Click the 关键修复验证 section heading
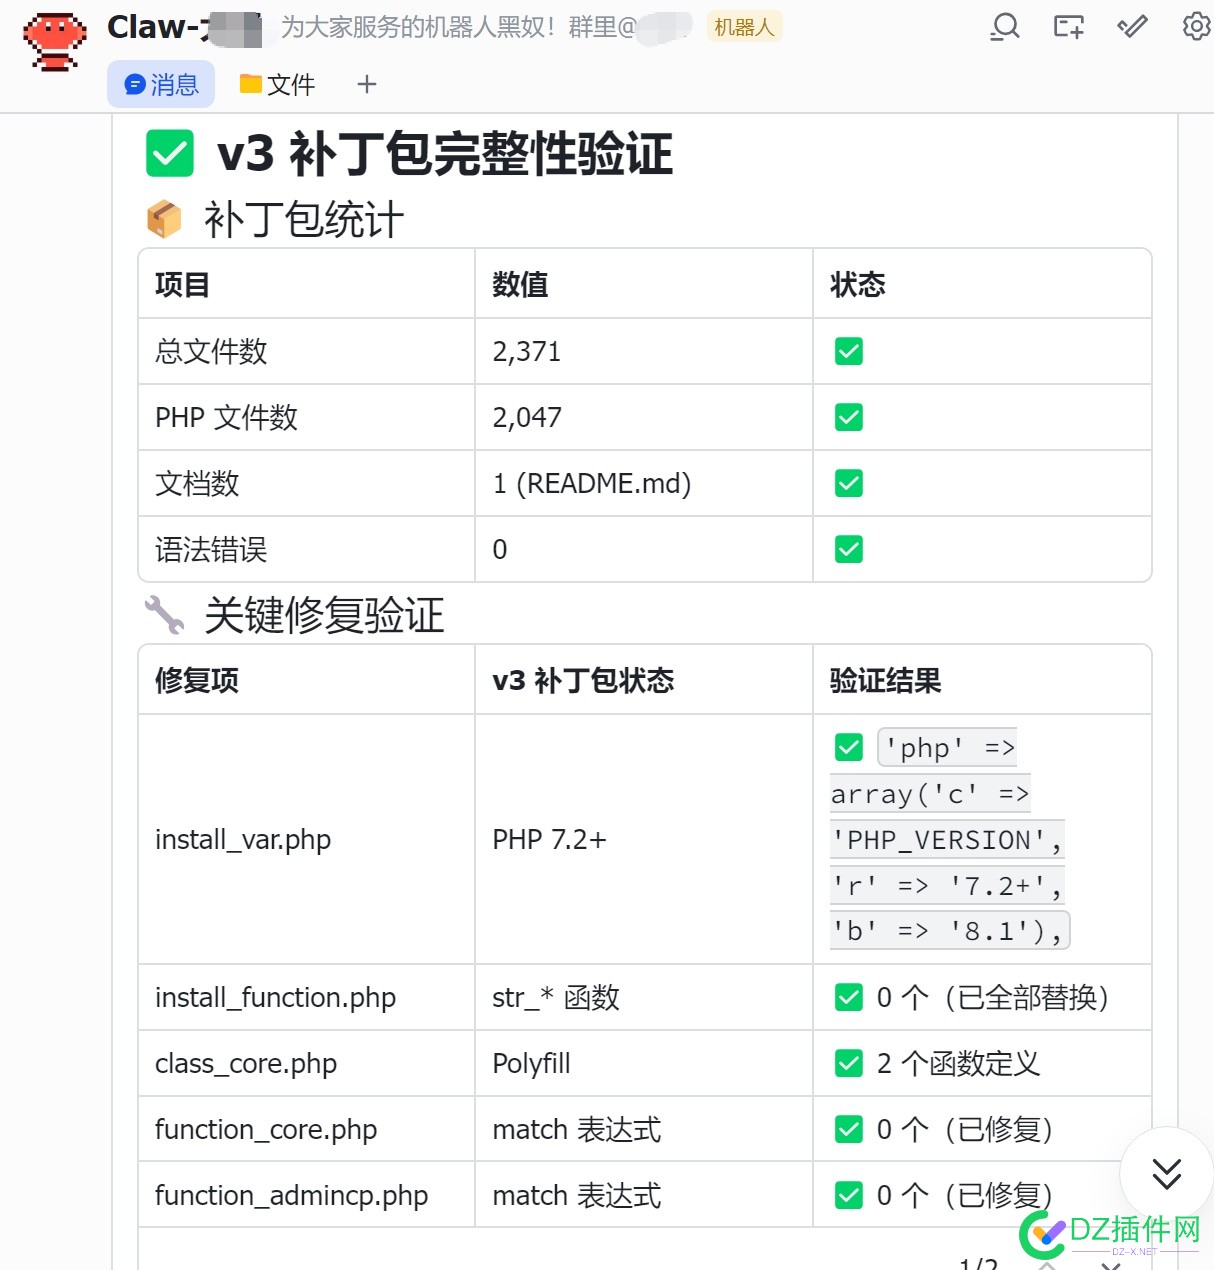Image resolution: width=1214 pixels, height=1270 pixels. [x=324, y=615]
